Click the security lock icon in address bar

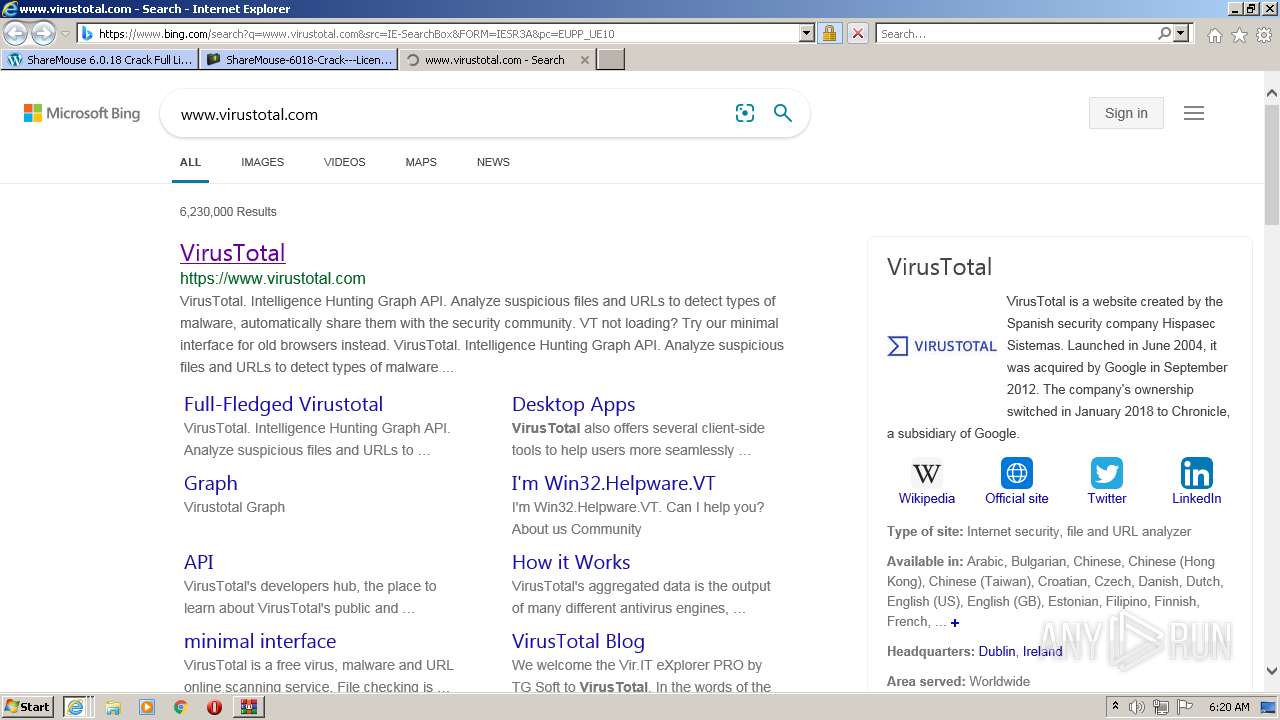pyautogui.click(x=829, y=33)
